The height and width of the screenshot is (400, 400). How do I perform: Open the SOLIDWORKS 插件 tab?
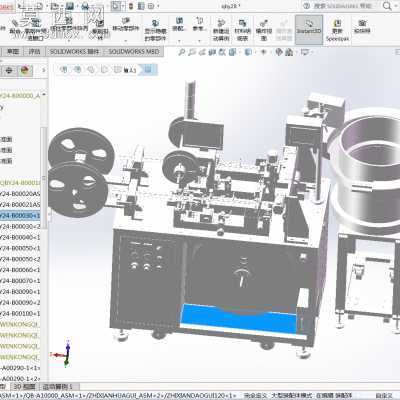tap(75, 52)
